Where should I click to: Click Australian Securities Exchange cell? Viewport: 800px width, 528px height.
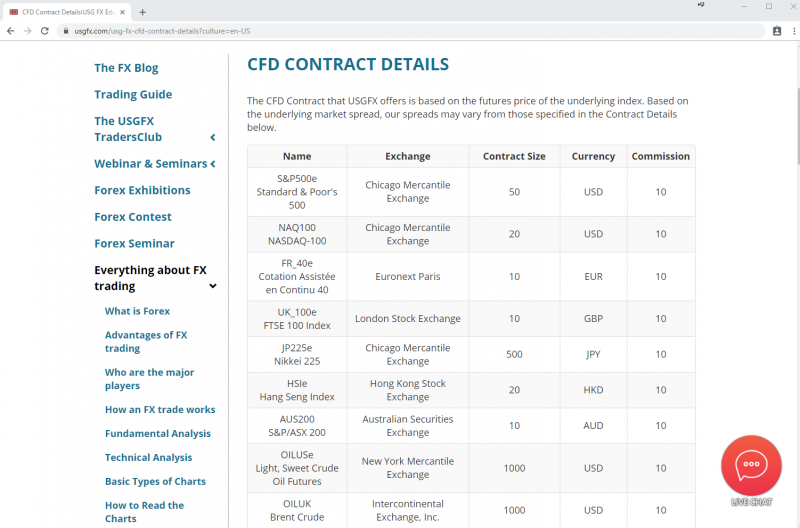408,426
